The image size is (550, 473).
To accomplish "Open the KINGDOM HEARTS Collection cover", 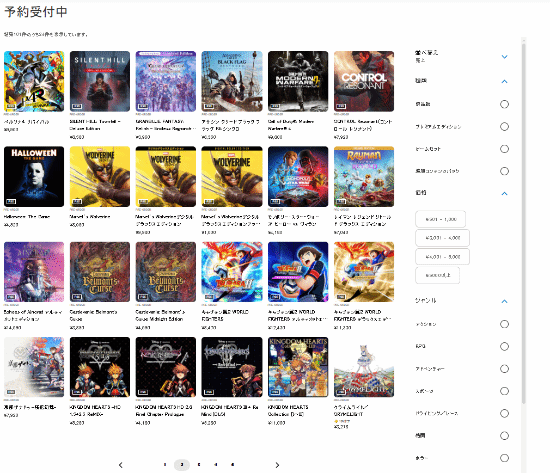I will 298,367.
